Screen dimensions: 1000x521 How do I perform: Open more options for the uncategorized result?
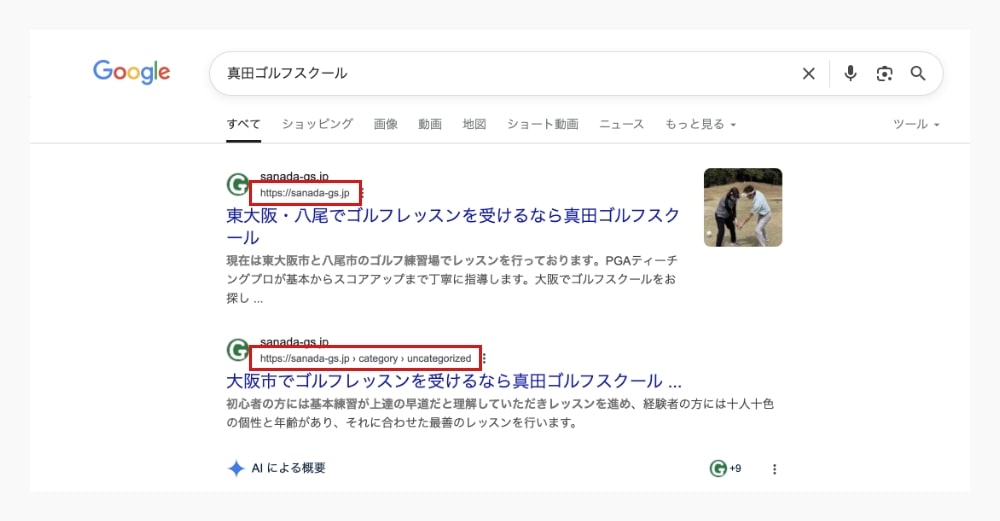485,358
